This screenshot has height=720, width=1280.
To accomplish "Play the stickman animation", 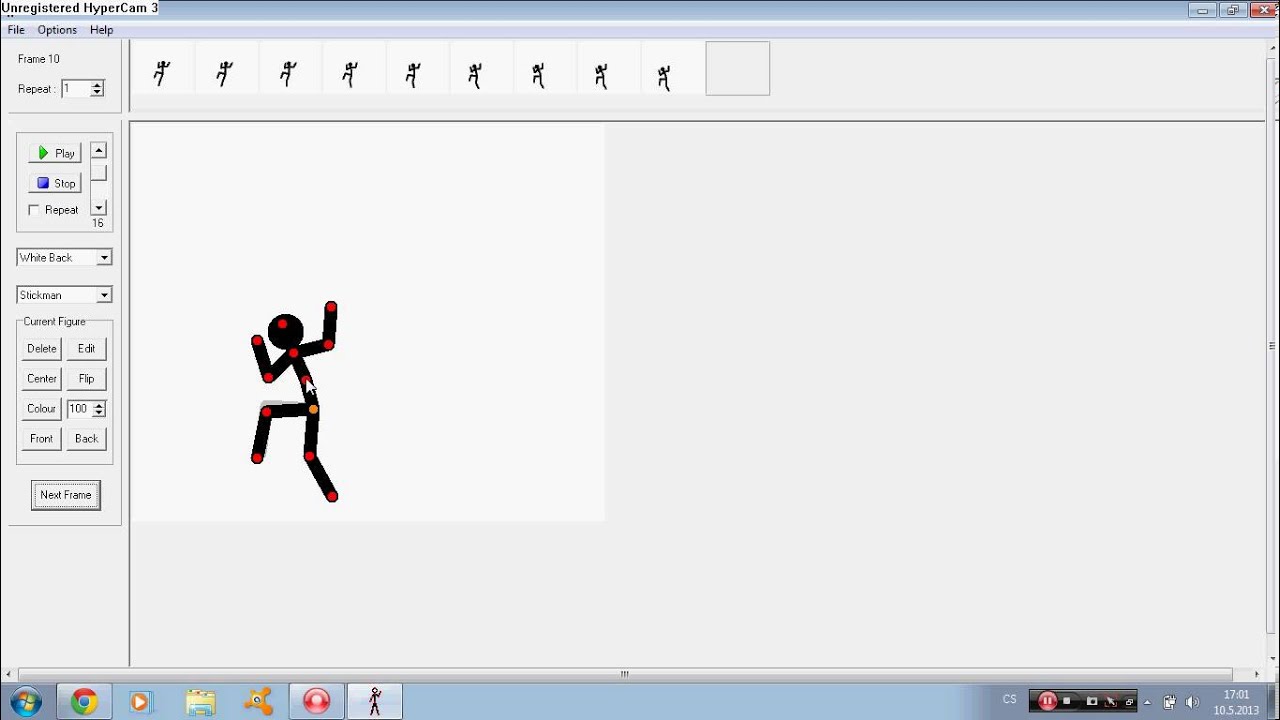I will point(55,153).
